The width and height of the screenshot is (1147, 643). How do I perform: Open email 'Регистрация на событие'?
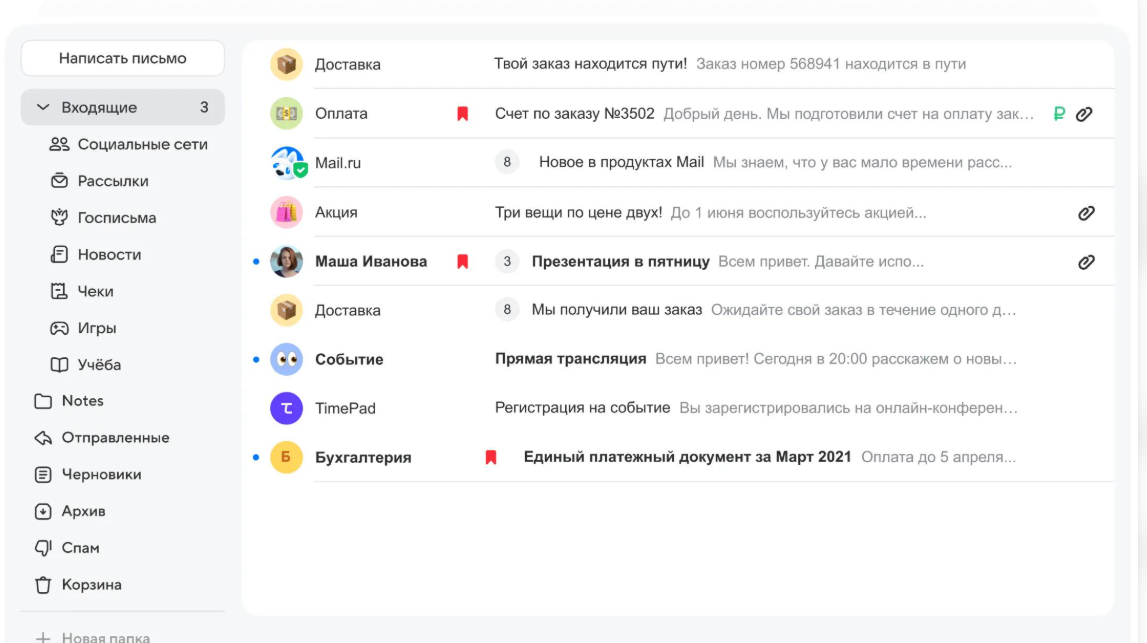tap(582, 408)
